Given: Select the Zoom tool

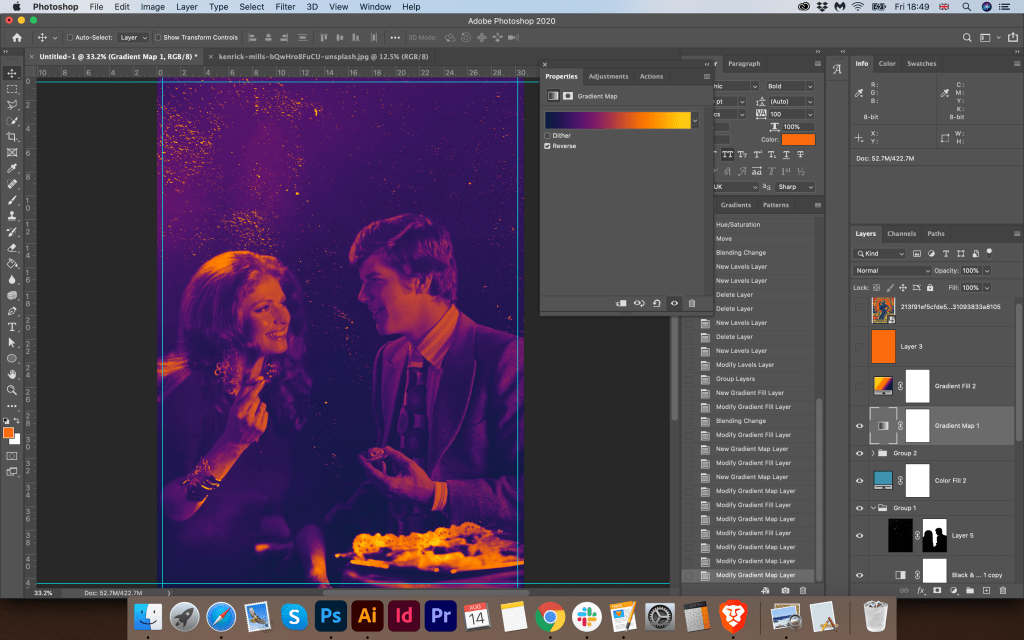Looking at the screenshot, I should pyautogui.click(x=12, y=390).
